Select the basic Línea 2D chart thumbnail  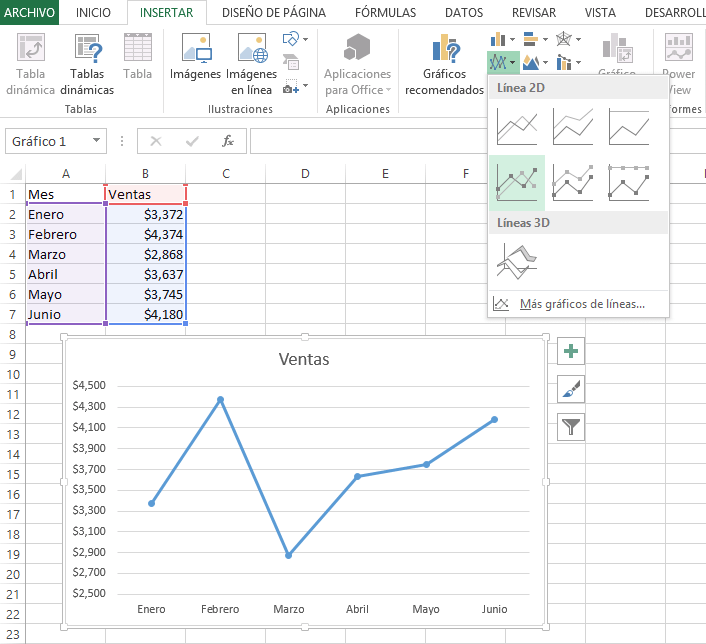[x=517, y=127]
